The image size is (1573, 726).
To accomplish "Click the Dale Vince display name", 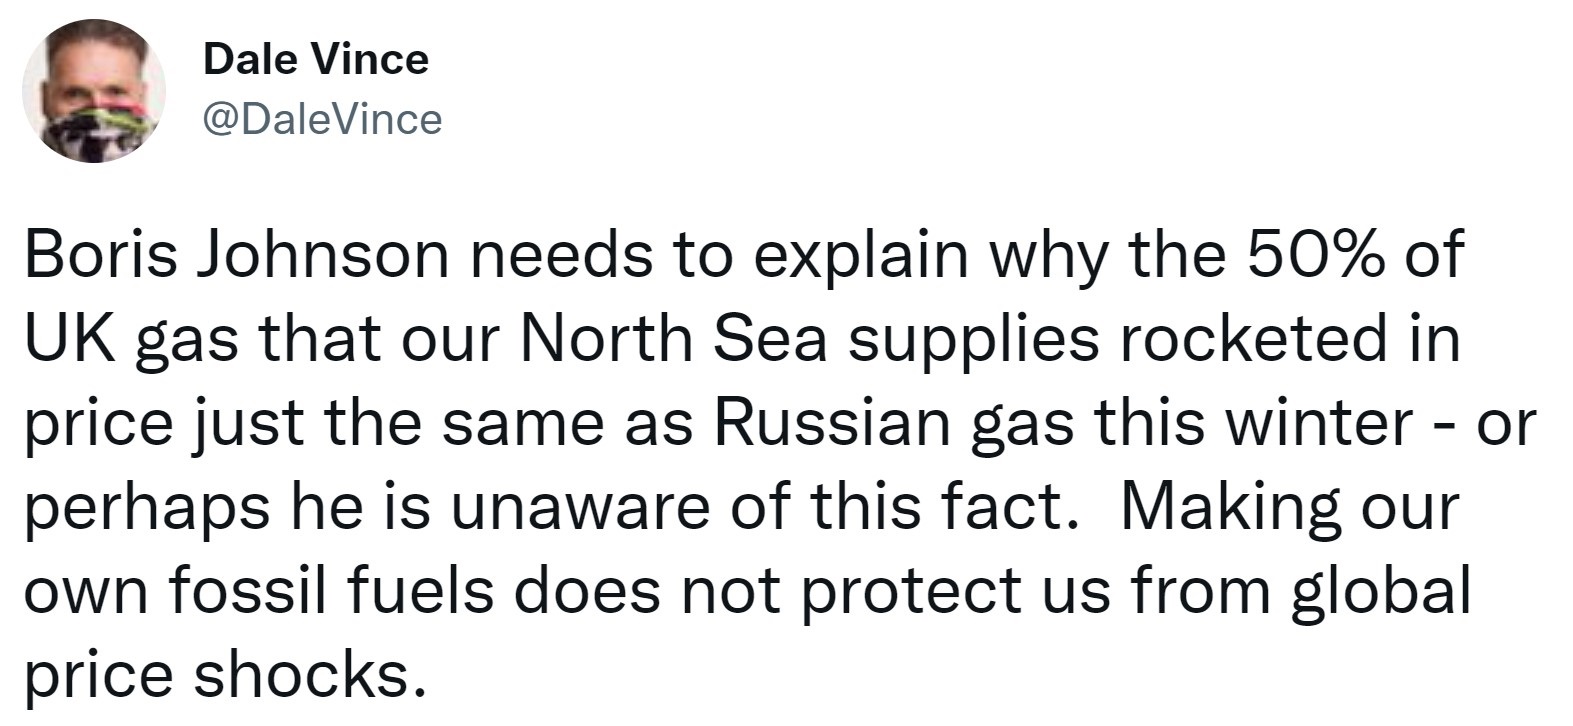I will 316,59.
